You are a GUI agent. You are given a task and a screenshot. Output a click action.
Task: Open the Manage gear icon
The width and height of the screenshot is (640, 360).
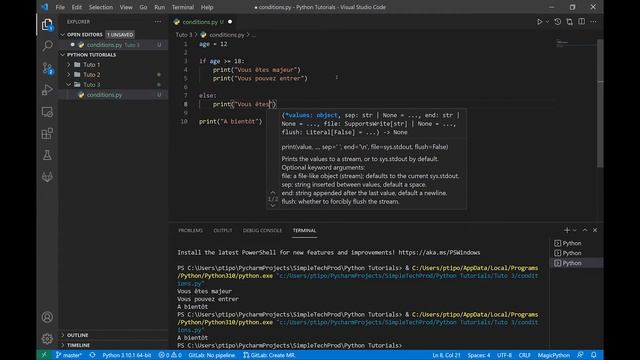tap(47, 338)
